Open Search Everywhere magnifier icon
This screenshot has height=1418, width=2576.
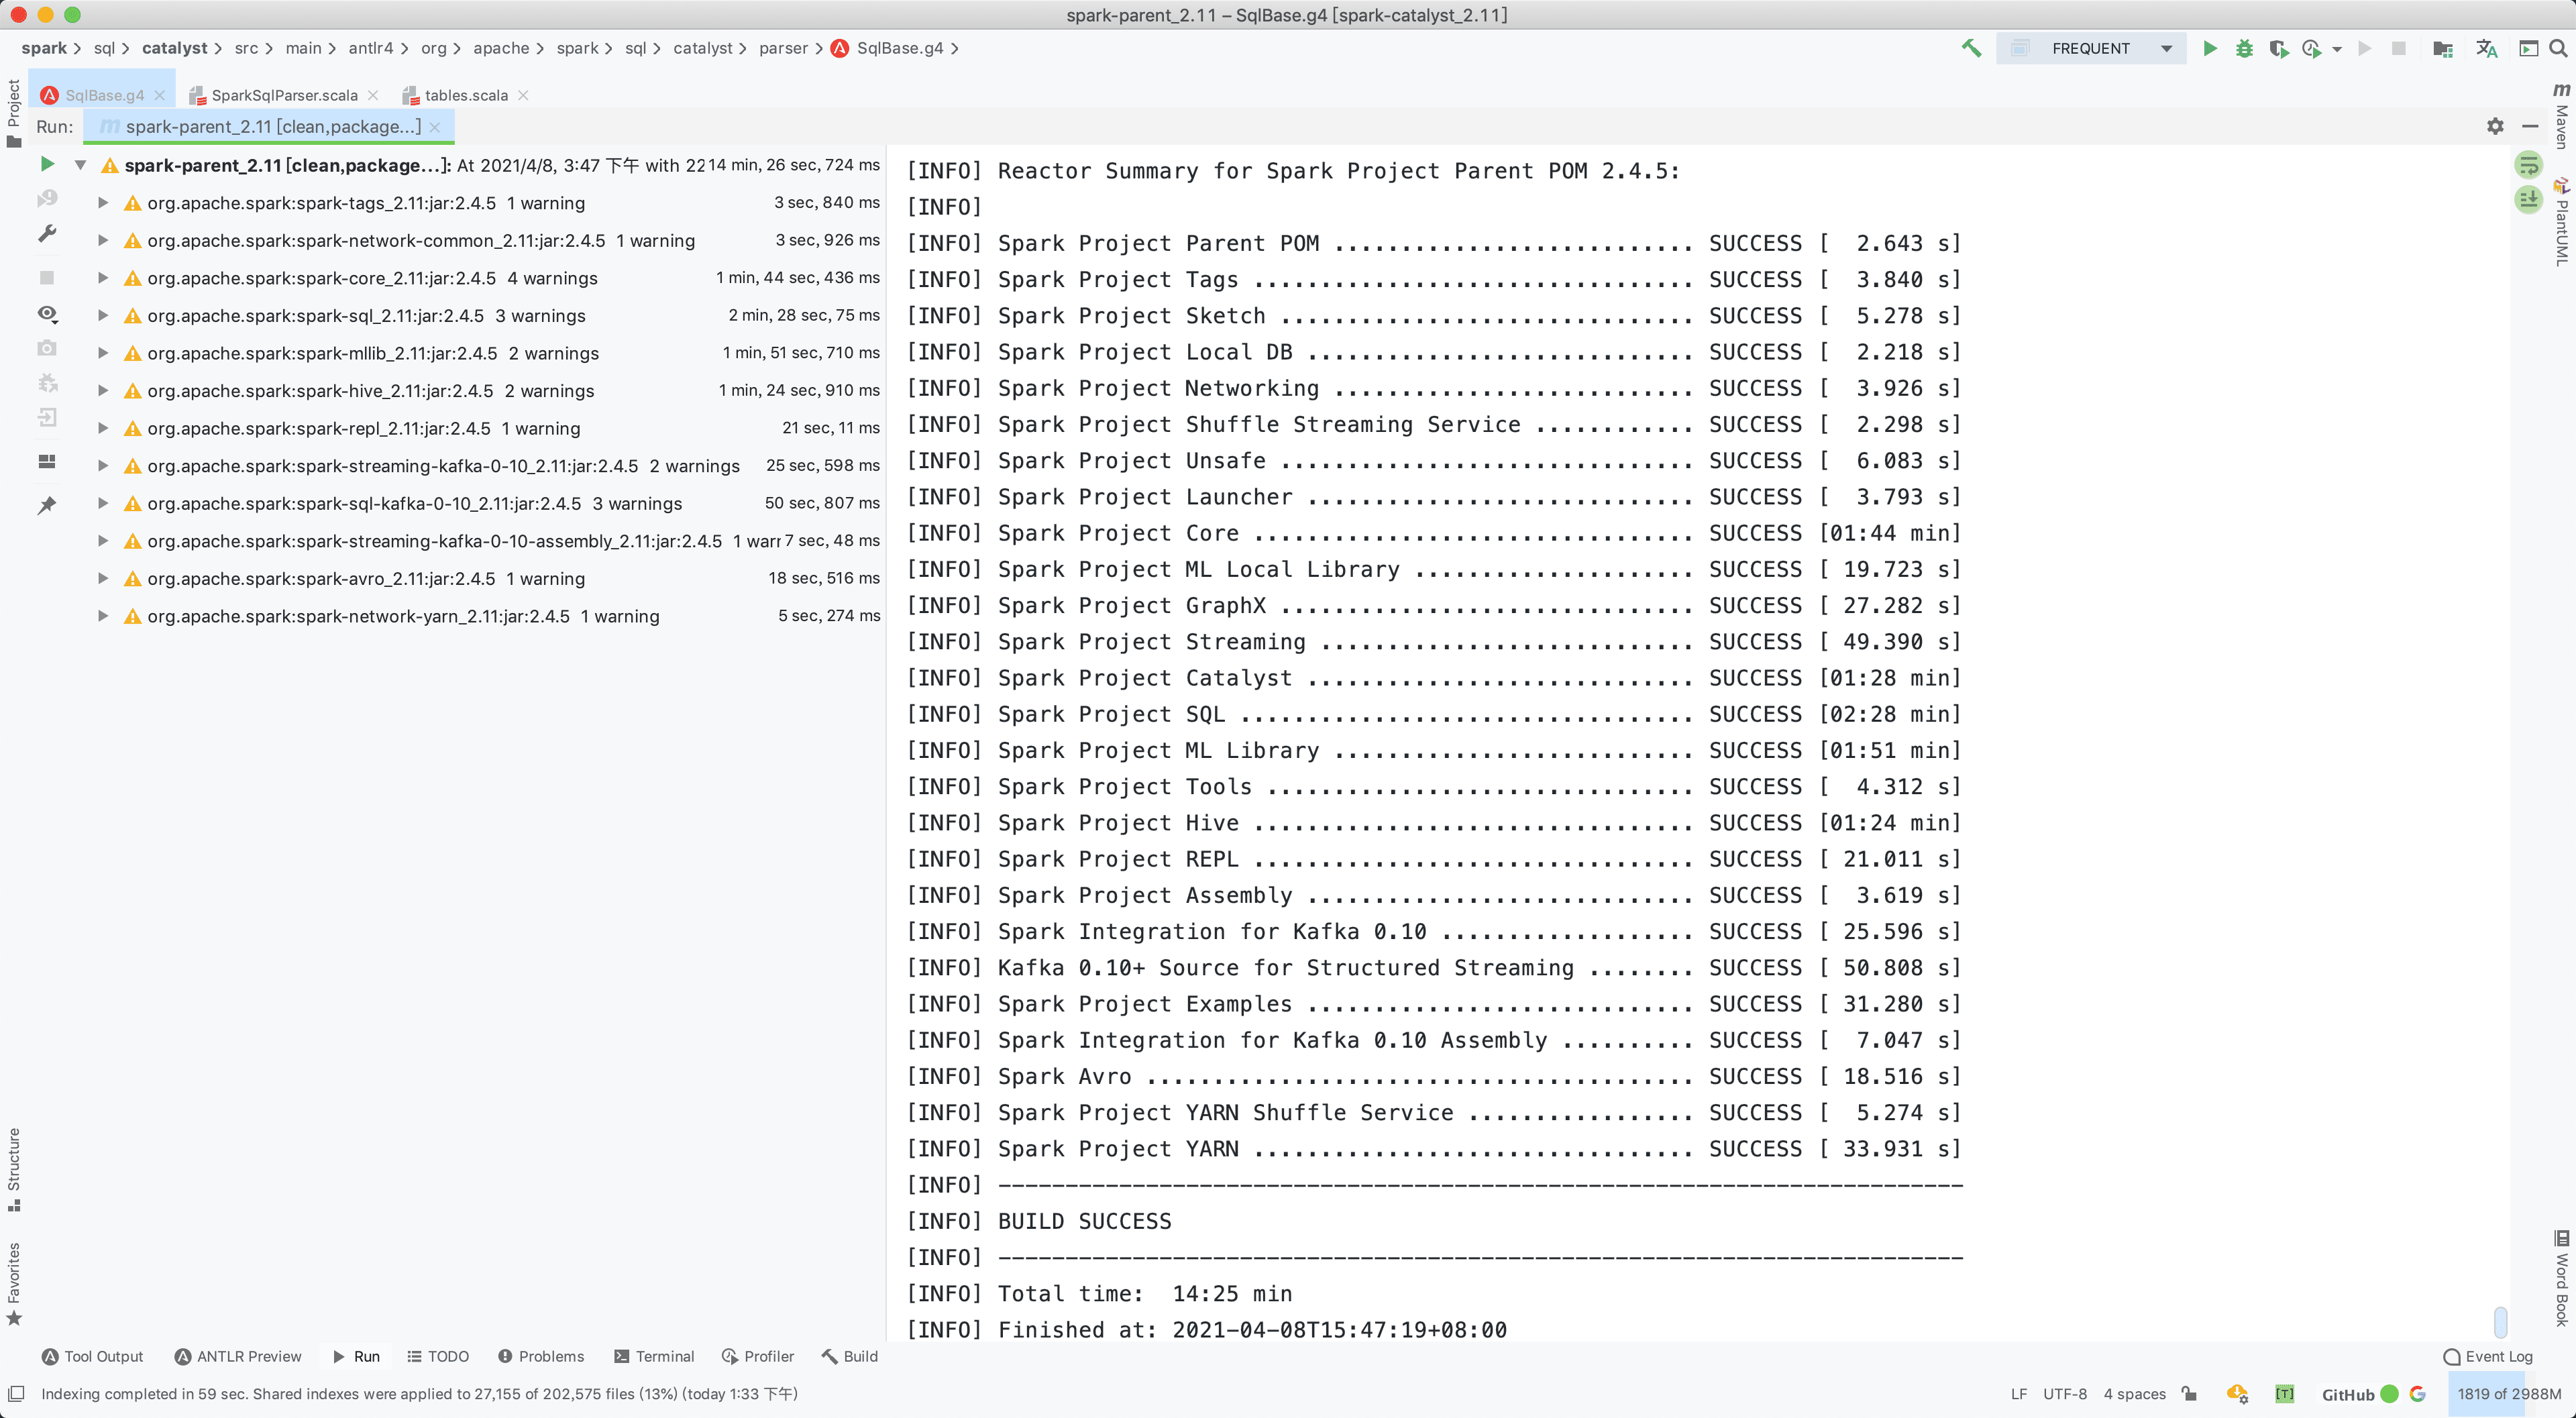pyautogui.click(x=2558, y=48)
